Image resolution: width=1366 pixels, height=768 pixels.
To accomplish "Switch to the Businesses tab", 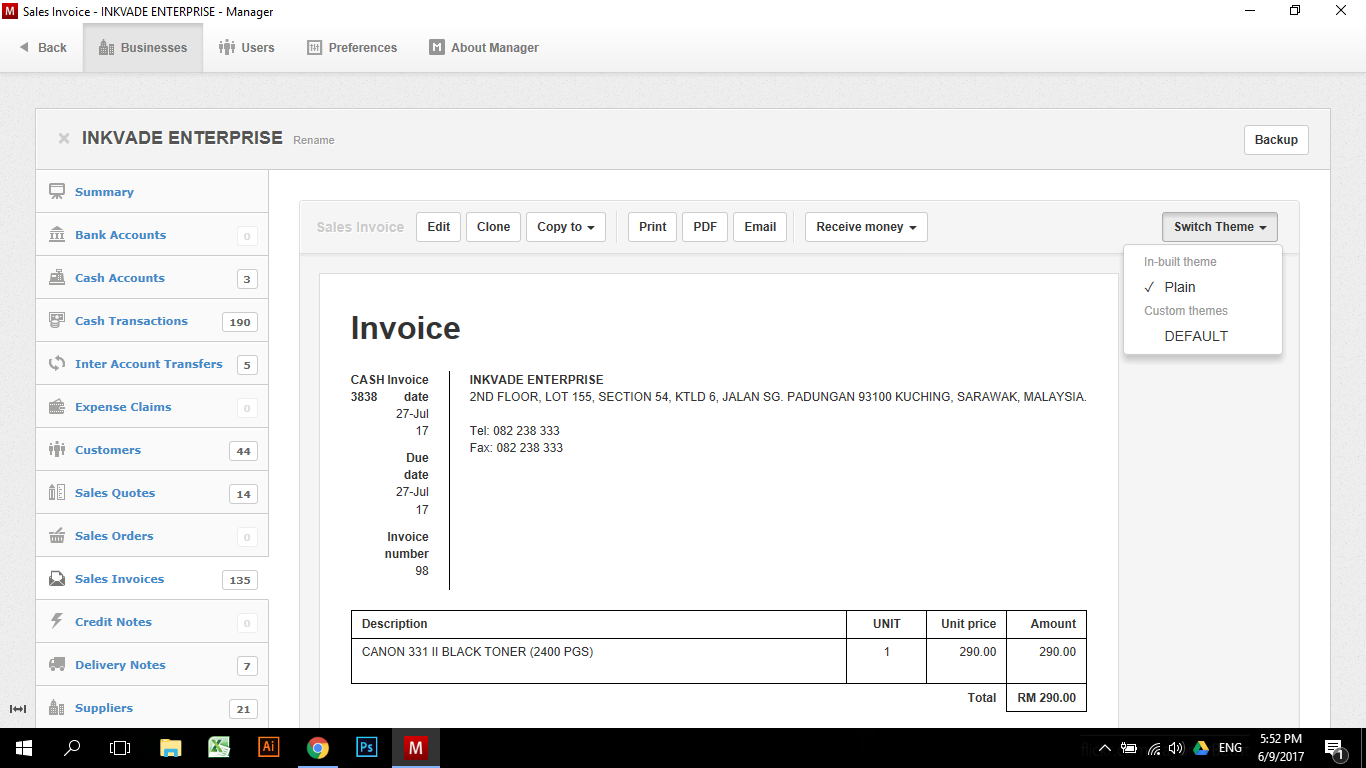I will pos(143,48).
